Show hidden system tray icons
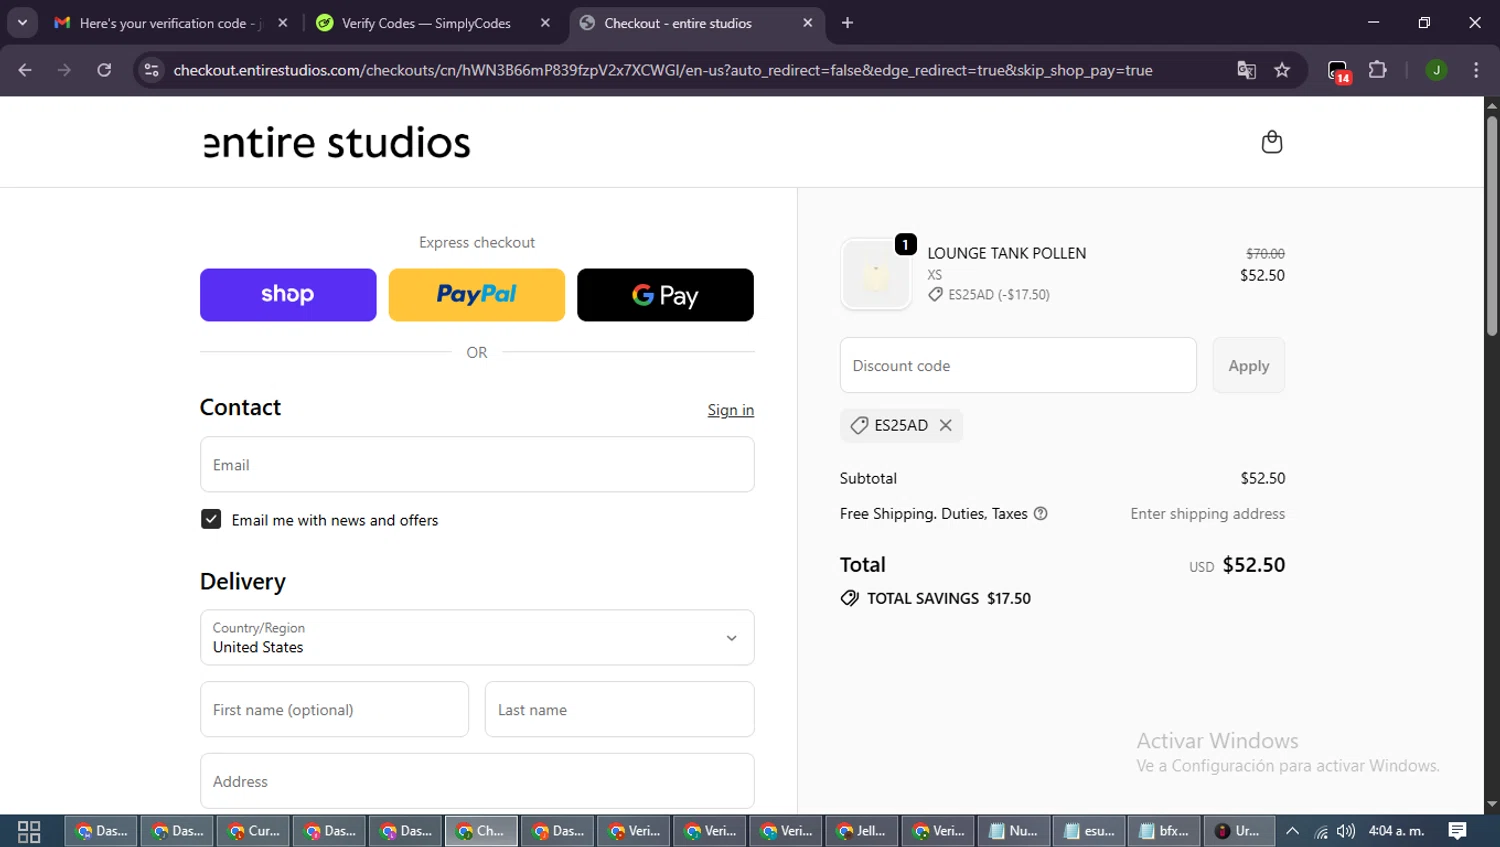1500x847 pixels. coord(1292,831)
